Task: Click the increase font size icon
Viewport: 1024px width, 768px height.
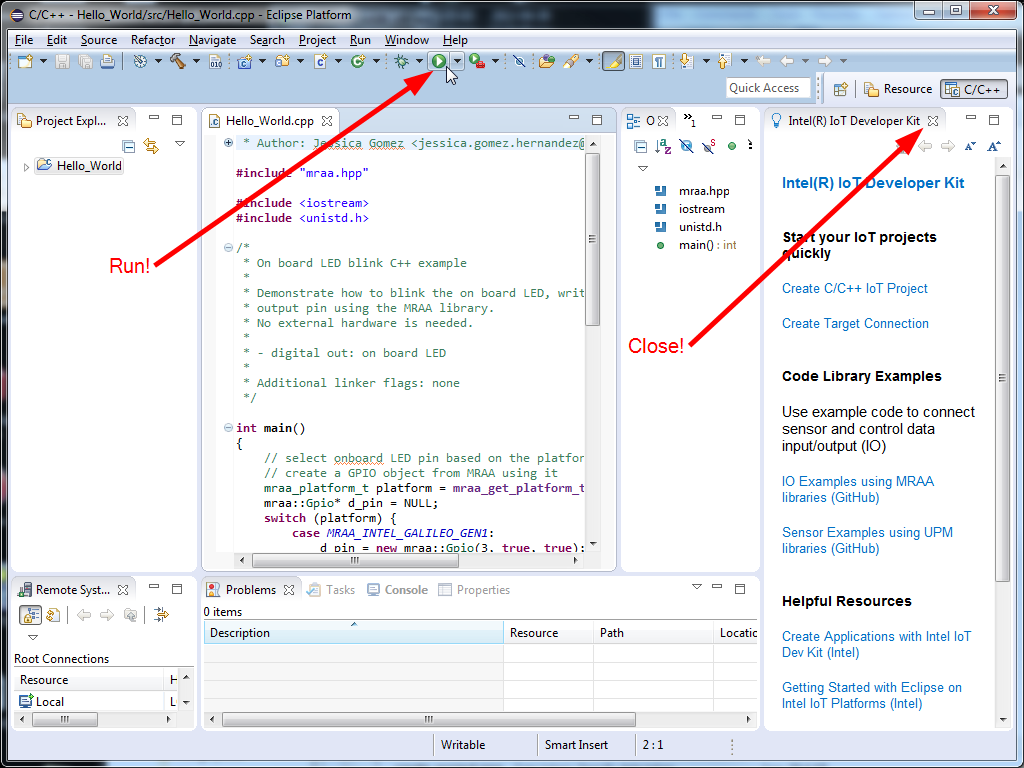Action: tap(994, 146)
